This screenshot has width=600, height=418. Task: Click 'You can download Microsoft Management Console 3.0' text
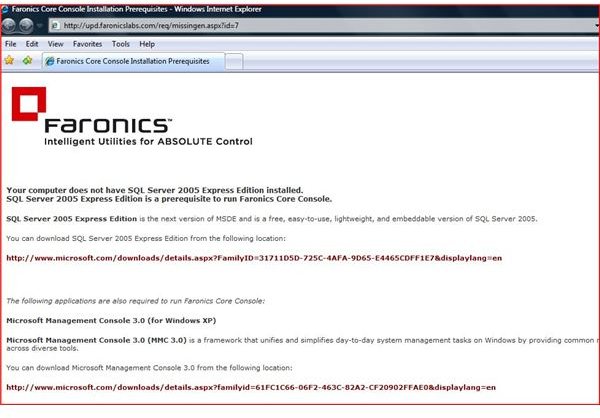tap(149, 368)
